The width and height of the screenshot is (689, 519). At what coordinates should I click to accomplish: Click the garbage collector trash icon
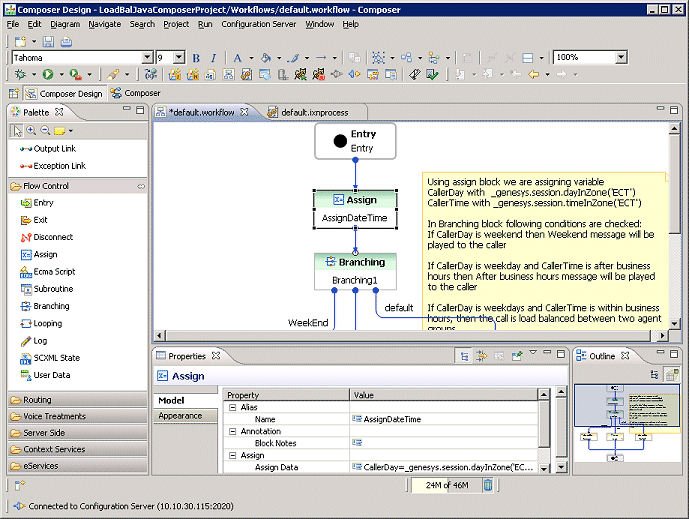tap(488, 485)
